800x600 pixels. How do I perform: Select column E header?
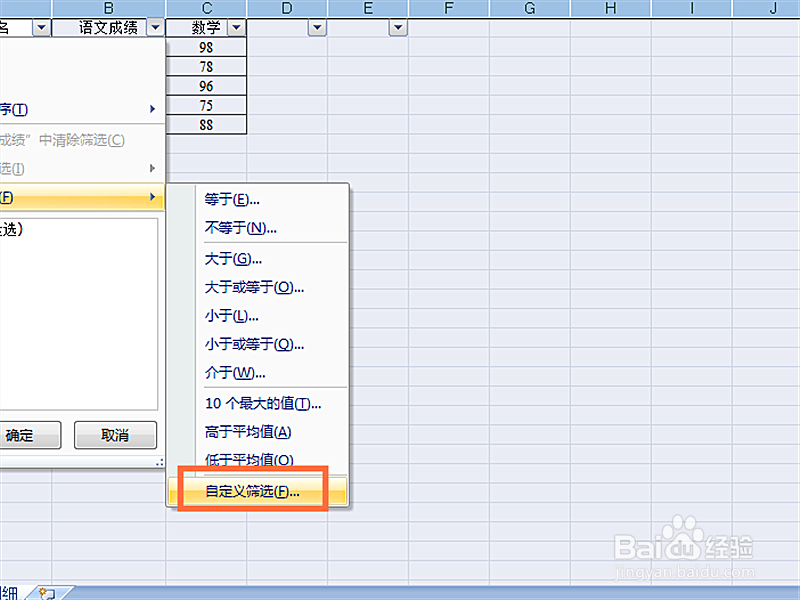pos(368,8)
